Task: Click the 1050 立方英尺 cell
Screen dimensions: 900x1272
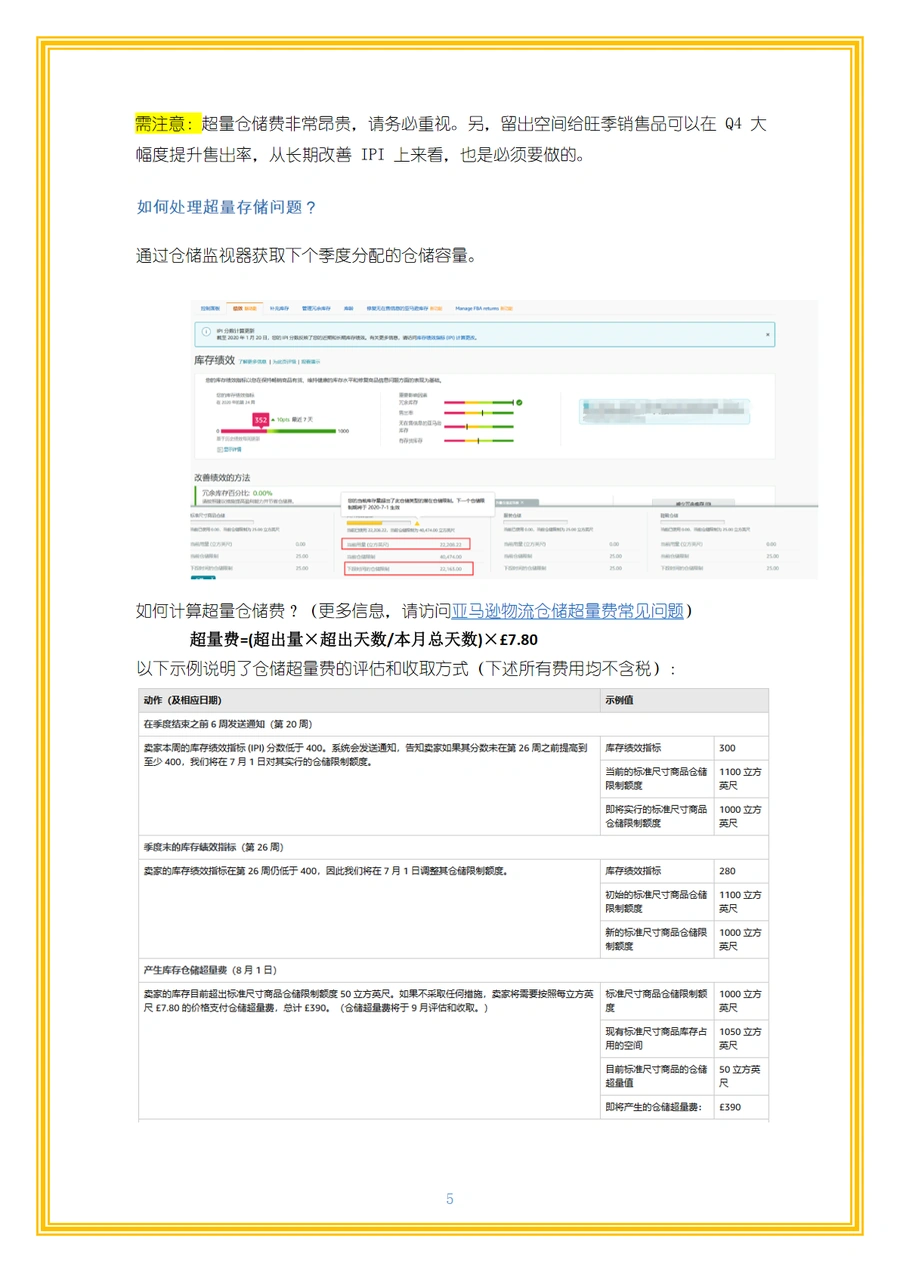Action: pyautogui.click(x=740, y=1038)
